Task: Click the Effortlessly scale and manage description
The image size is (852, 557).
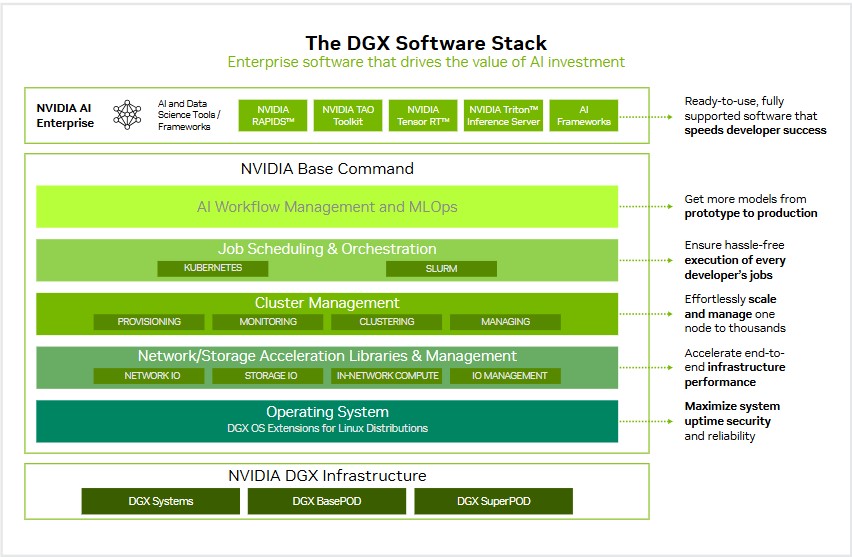Action: (735, 314)
